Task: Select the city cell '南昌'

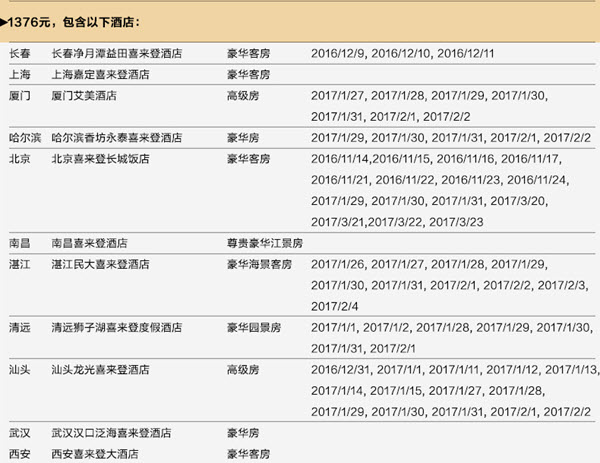Action: point(20,243)
